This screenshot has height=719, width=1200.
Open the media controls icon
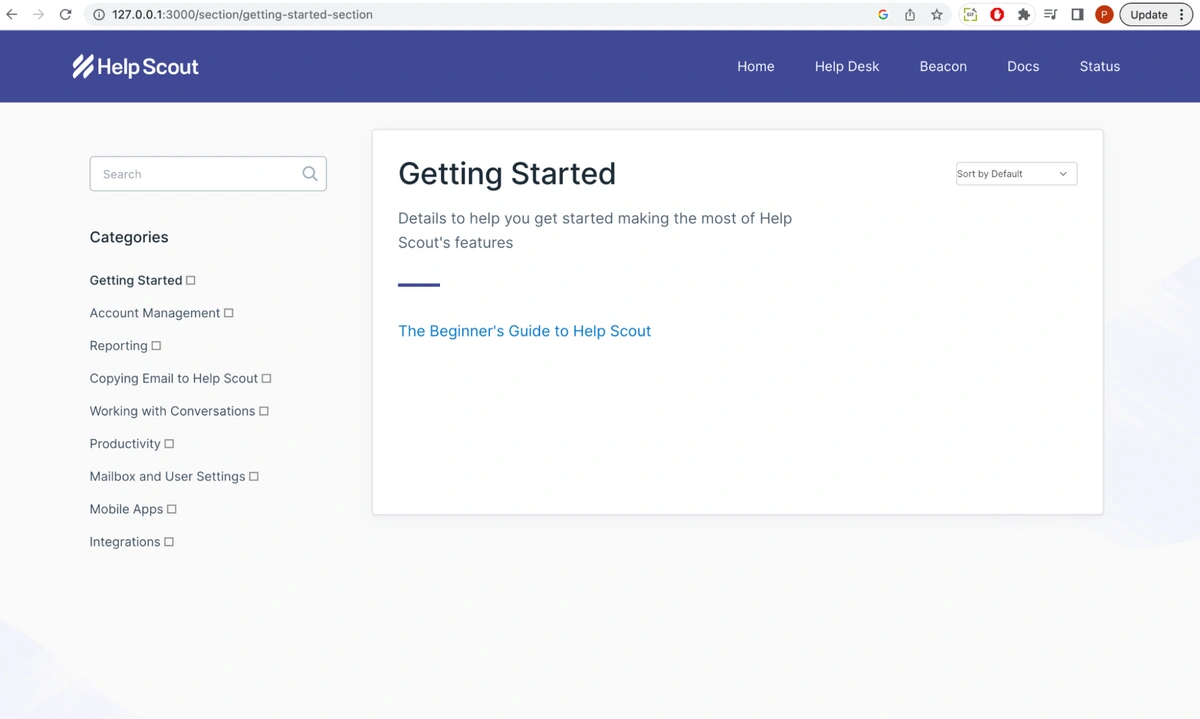1050,15
